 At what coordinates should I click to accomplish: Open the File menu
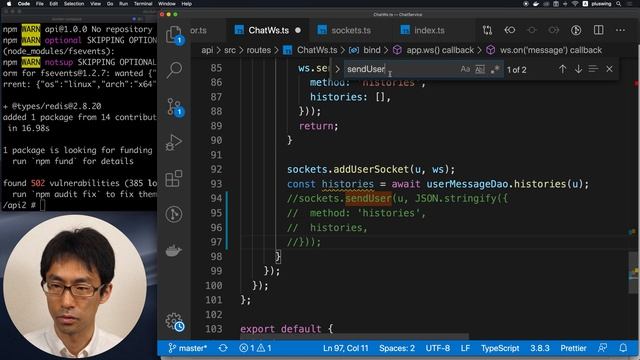[x=40, y=4]
